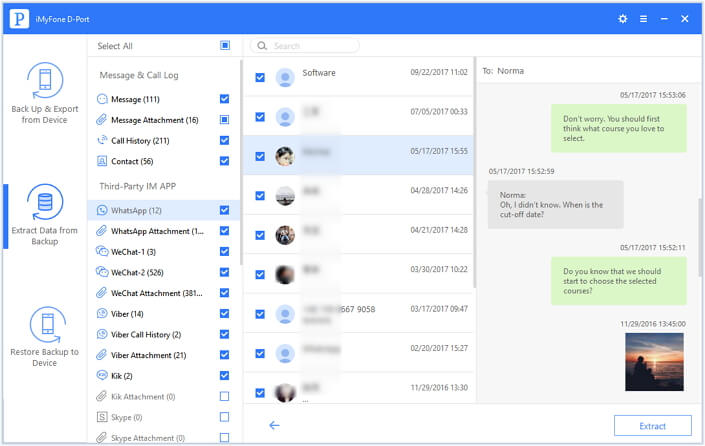Uncheck the Call History (211) checkbox
Viewport: 705px width, 446px height.
coord(224,140)
